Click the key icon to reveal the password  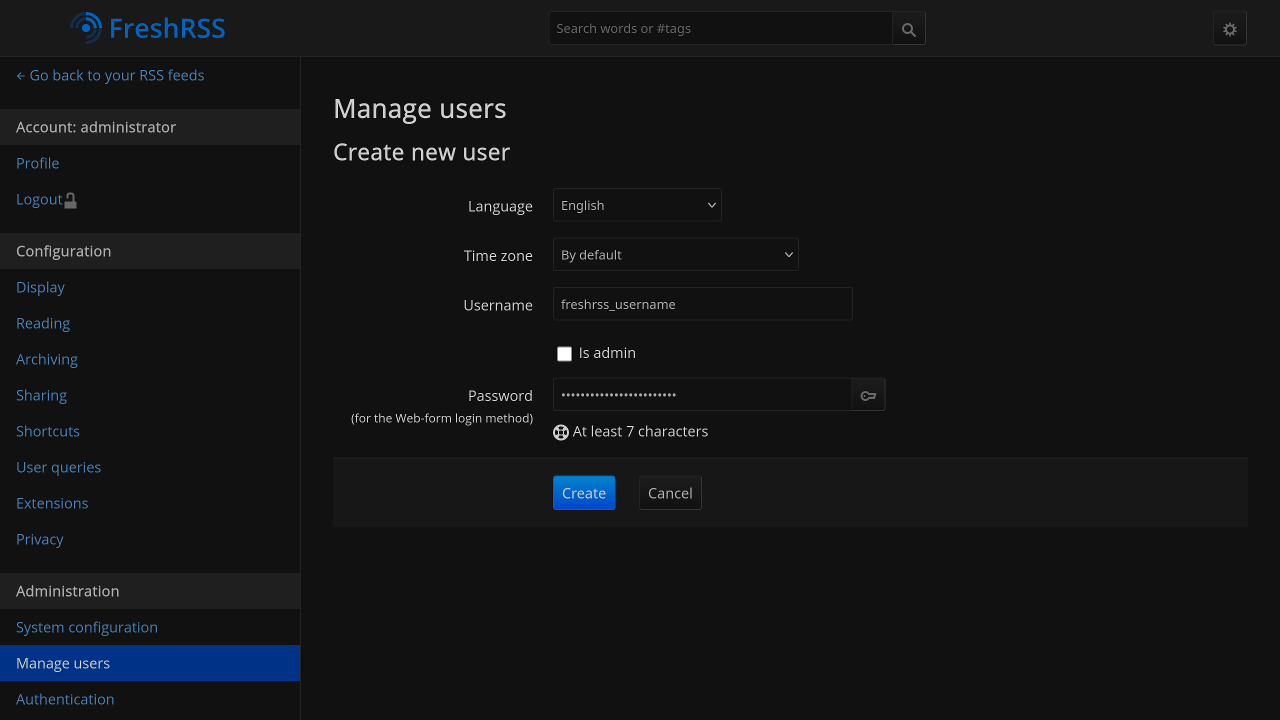coord(867,394)
